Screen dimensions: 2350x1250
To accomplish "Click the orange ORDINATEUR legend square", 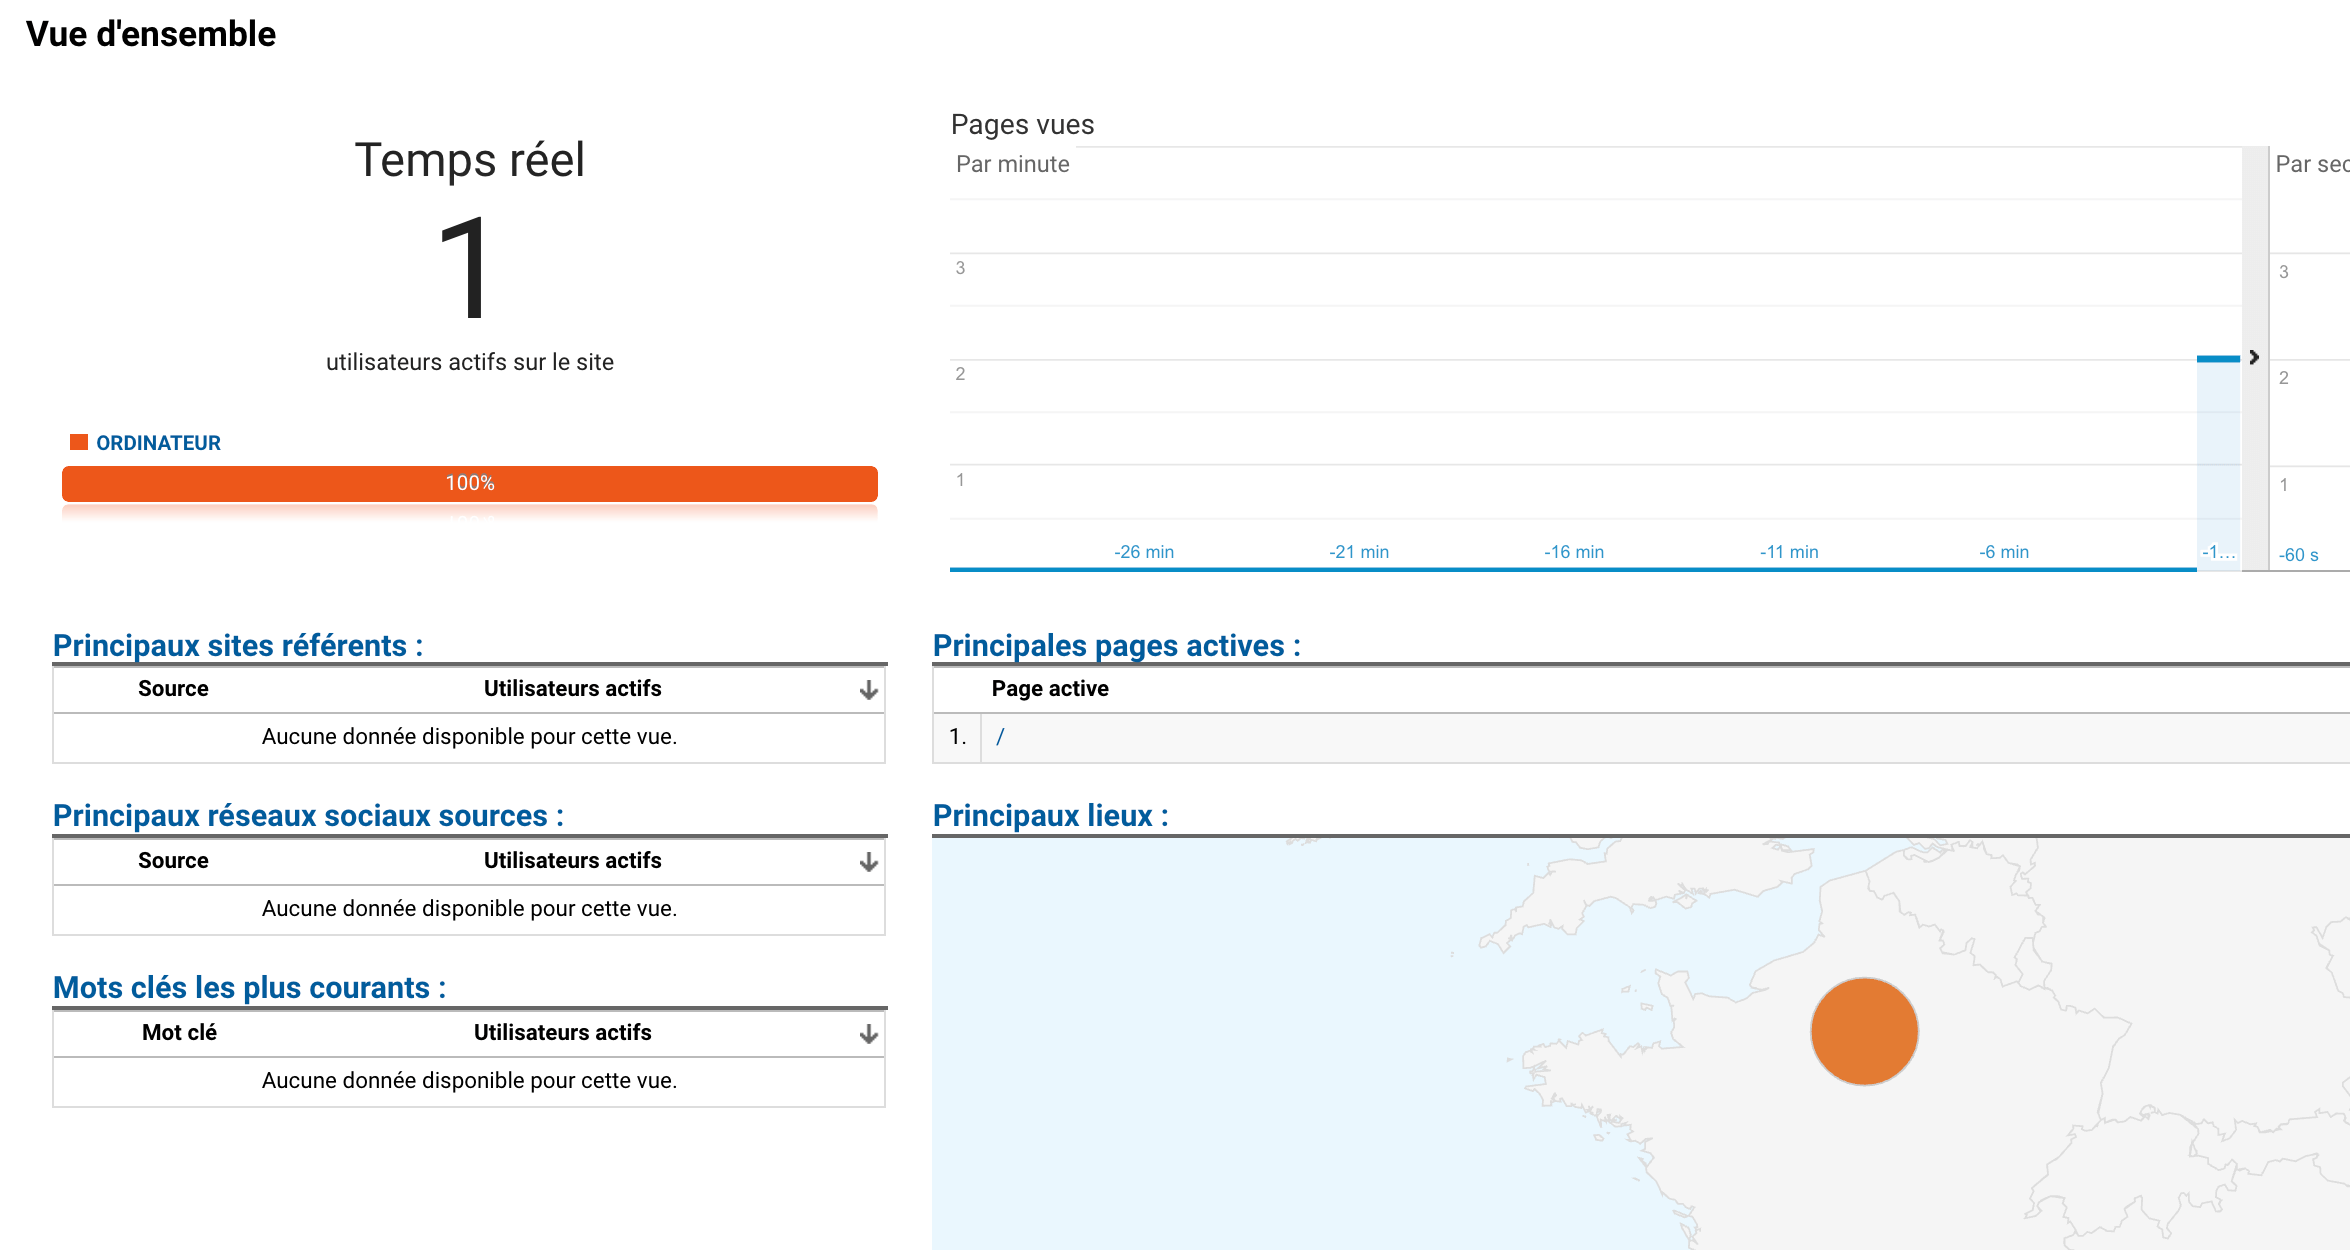I will [x=79, y=442].
